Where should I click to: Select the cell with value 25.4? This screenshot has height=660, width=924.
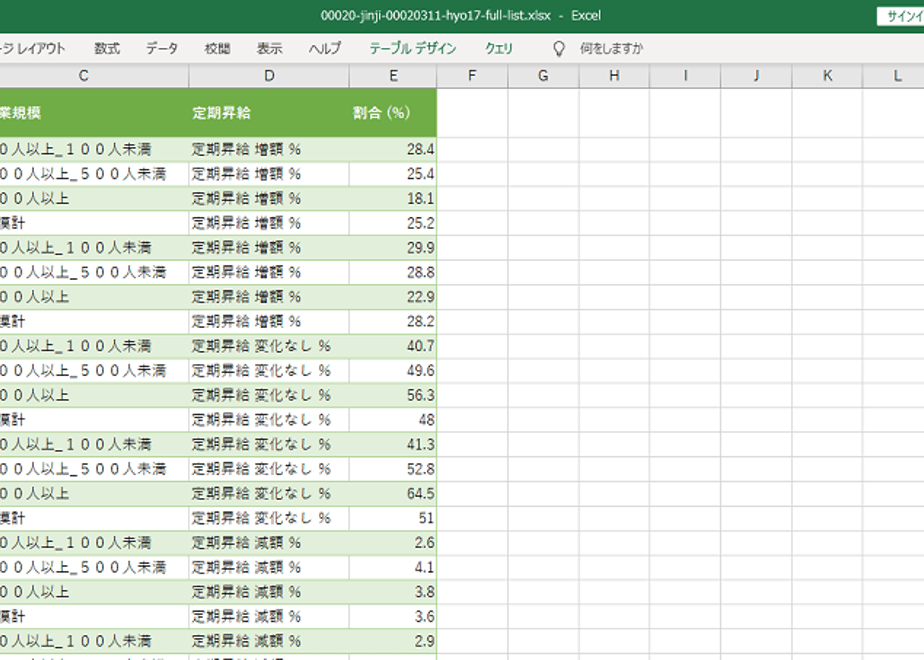(393, 174)
